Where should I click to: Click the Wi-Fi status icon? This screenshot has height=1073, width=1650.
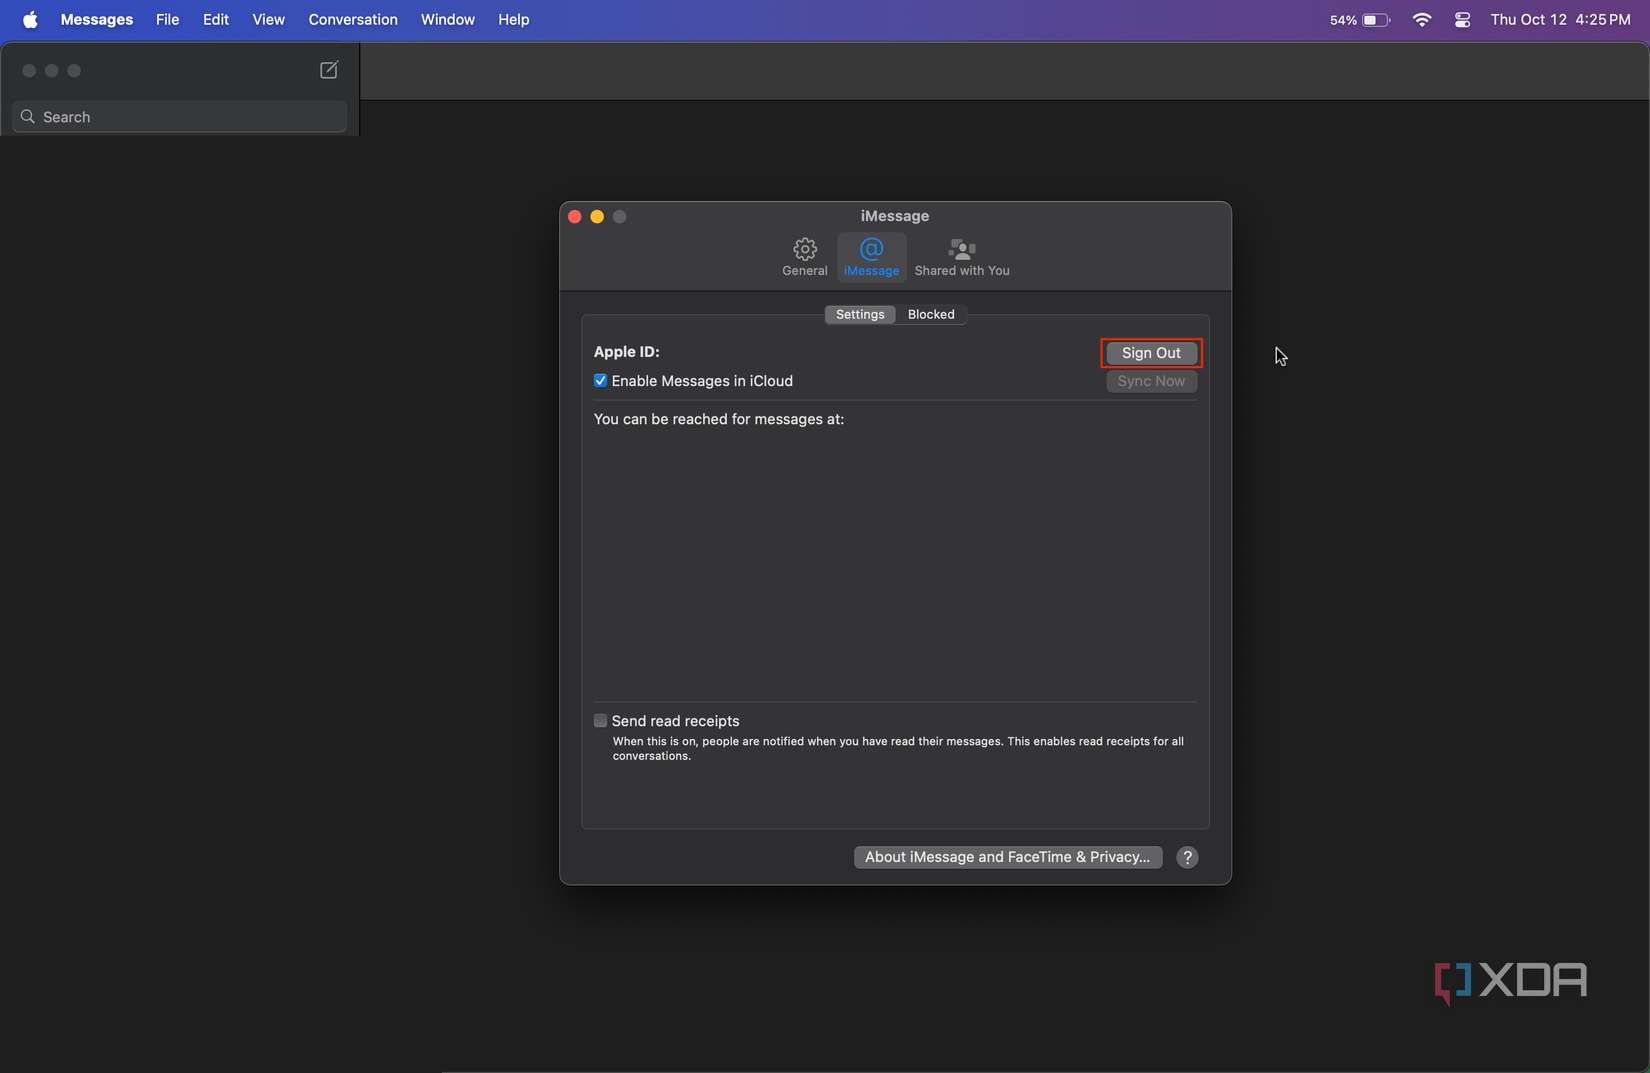pyautogui.click(x=1421, y=20)
